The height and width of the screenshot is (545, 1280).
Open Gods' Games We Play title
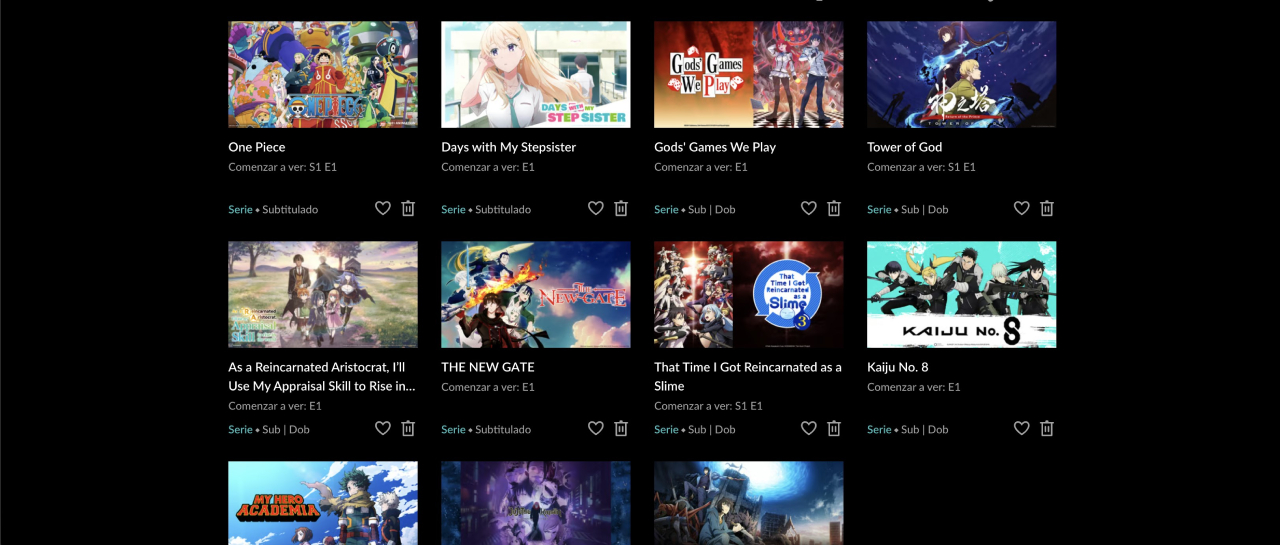coord(714,147)
